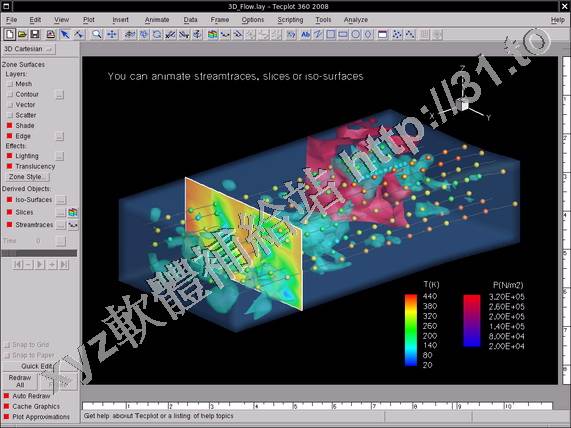Click the Redraw All button
This screenshot has width=571, height=428.
[20, 381]
